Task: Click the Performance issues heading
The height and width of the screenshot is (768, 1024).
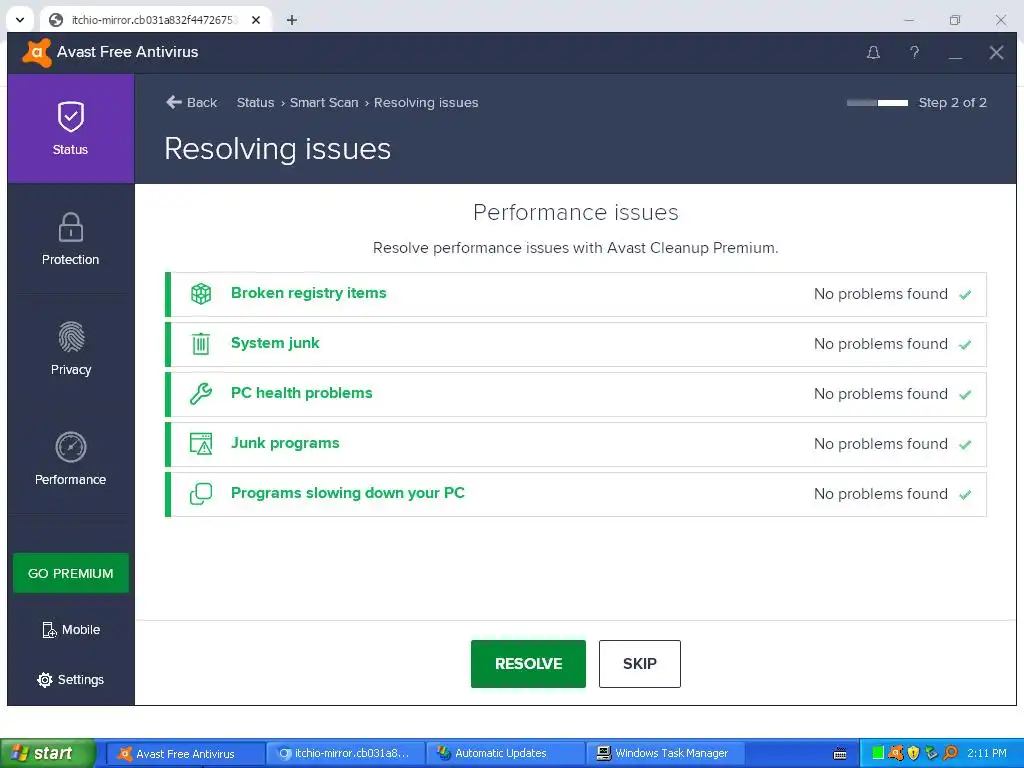Action: [x=575, y=212]
